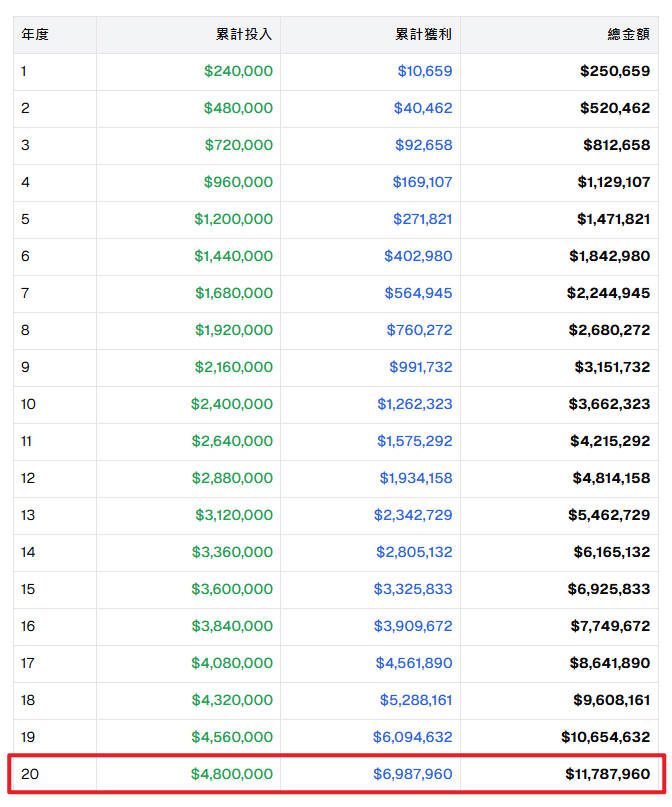Select the $240,000 cumulative investment cell
The width and height of the screenshot is (672, 807).
tap(238, 71)
